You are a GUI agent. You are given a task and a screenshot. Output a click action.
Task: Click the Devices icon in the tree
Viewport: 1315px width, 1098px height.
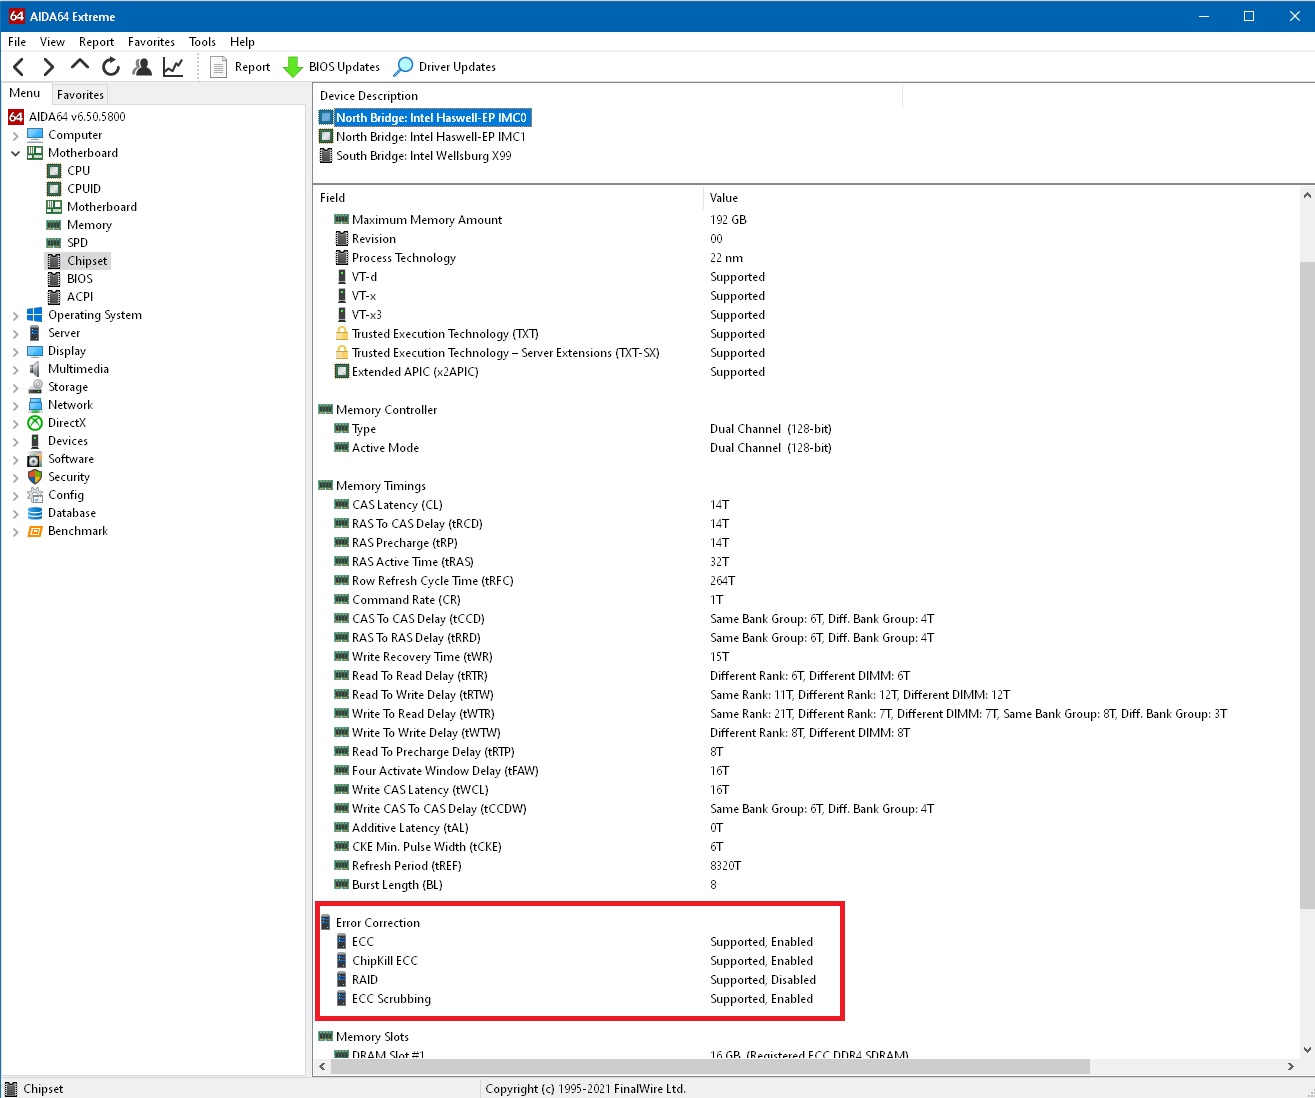click(35, 441)
